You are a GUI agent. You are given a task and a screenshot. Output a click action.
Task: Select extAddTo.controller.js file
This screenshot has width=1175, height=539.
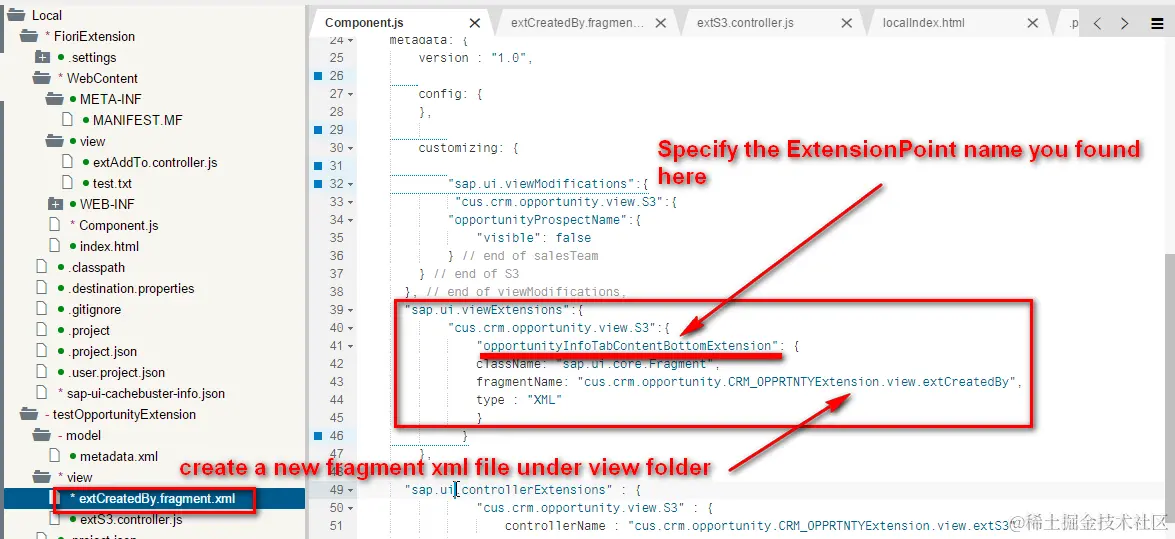pos(155,162)
